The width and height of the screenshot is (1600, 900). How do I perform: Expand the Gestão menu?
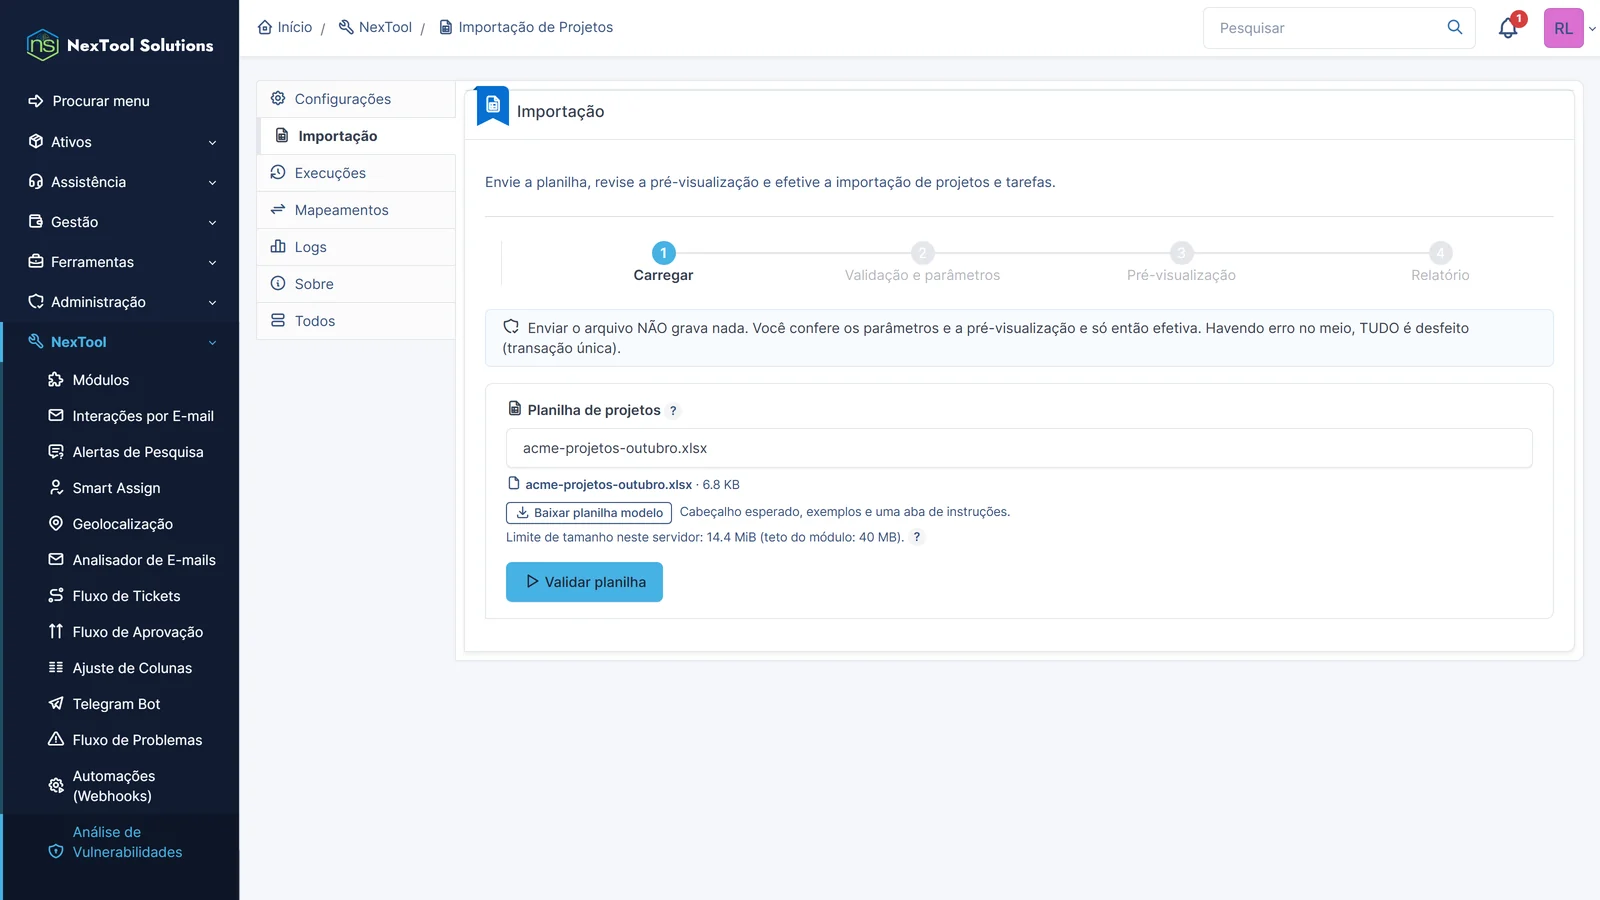click(x=122, y=222)
